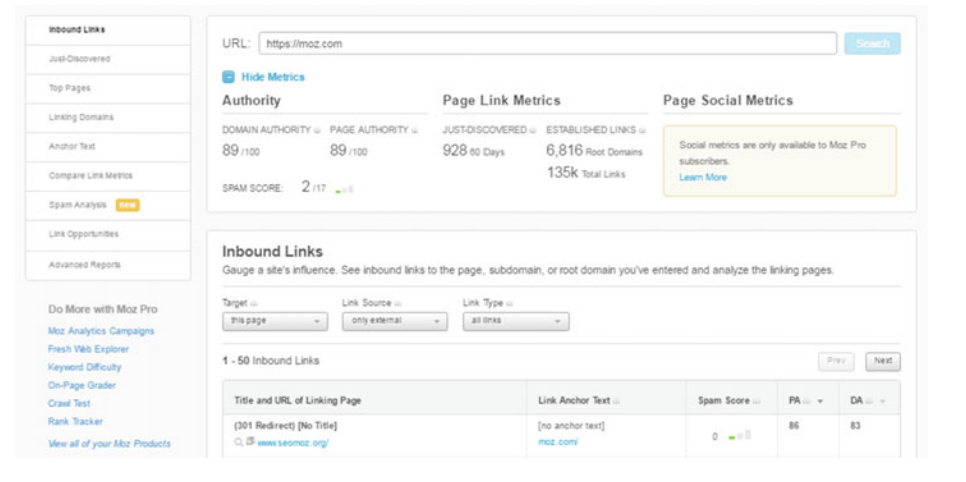Click the PA column info icon
The image size is (966, 482).
(806, 401)
